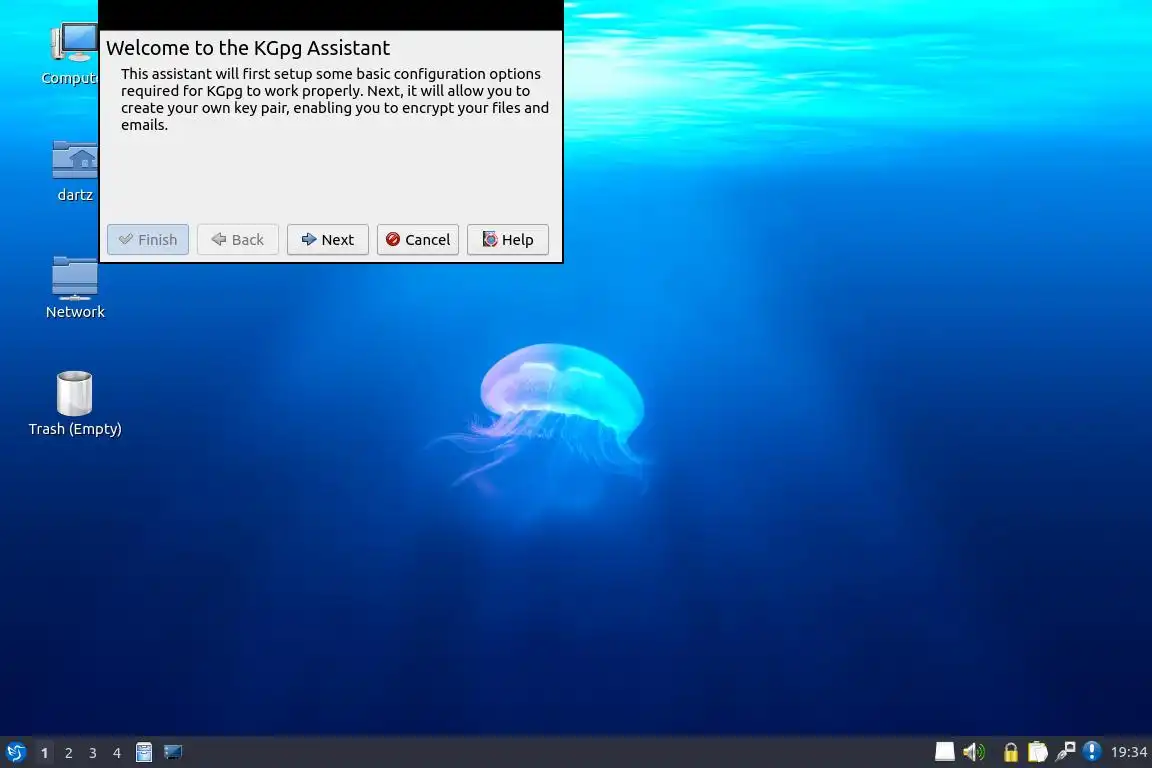Click the greyed-out Back button
This screenshot has width=1152, height=768.
(x=237, y=240)
